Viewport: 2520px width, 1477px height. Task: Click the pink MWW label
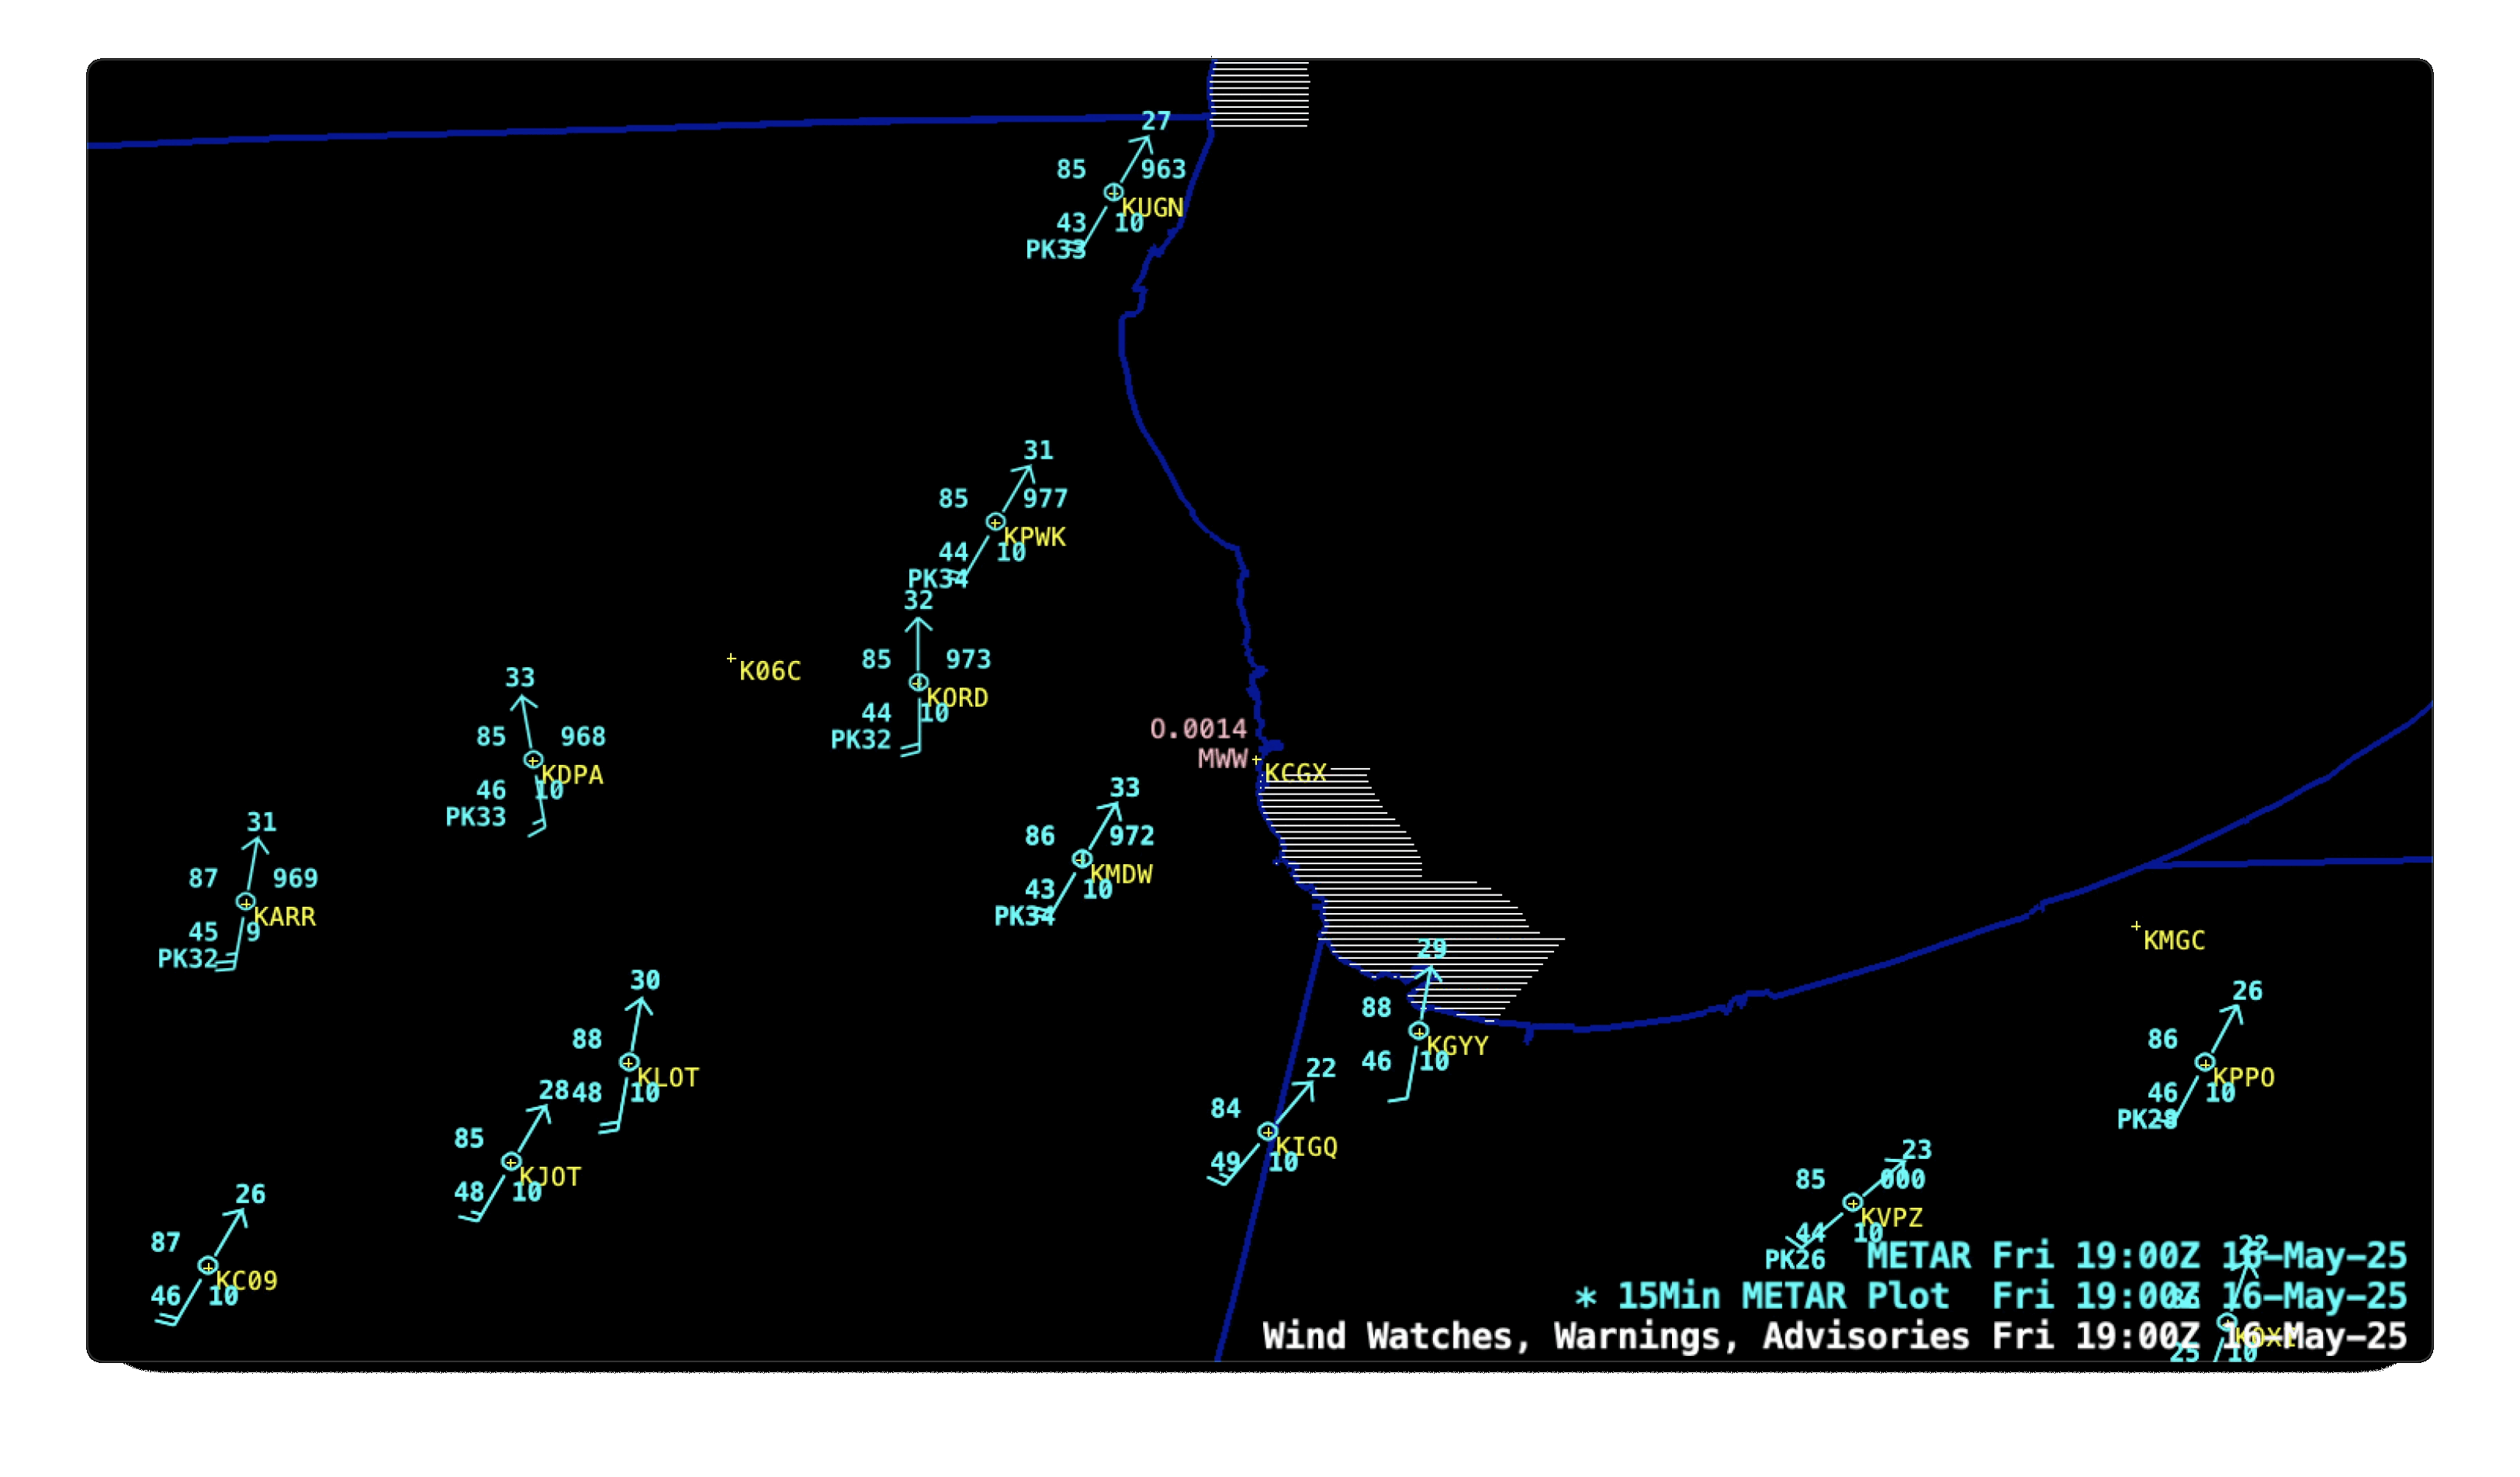[1222, 759]
